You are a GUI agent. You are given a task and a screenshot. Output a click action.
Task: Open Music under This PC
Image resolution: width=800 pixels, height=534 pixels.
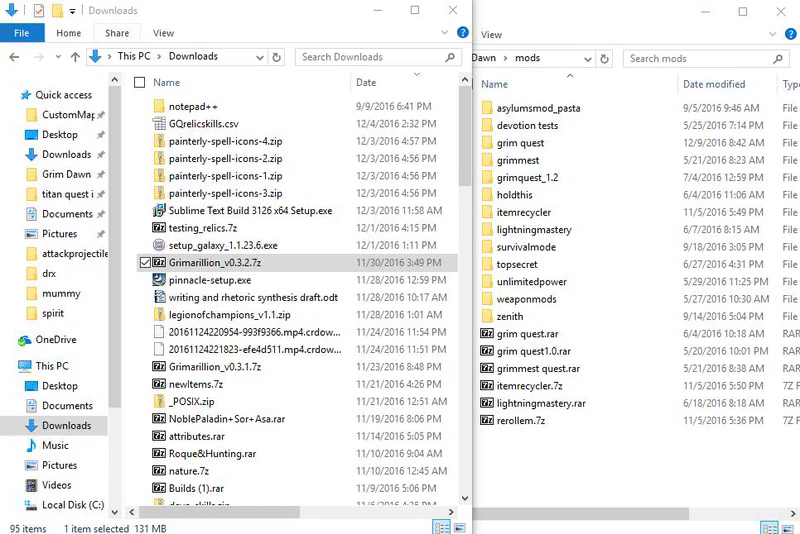pyautogui.click(x=47, y=445)
